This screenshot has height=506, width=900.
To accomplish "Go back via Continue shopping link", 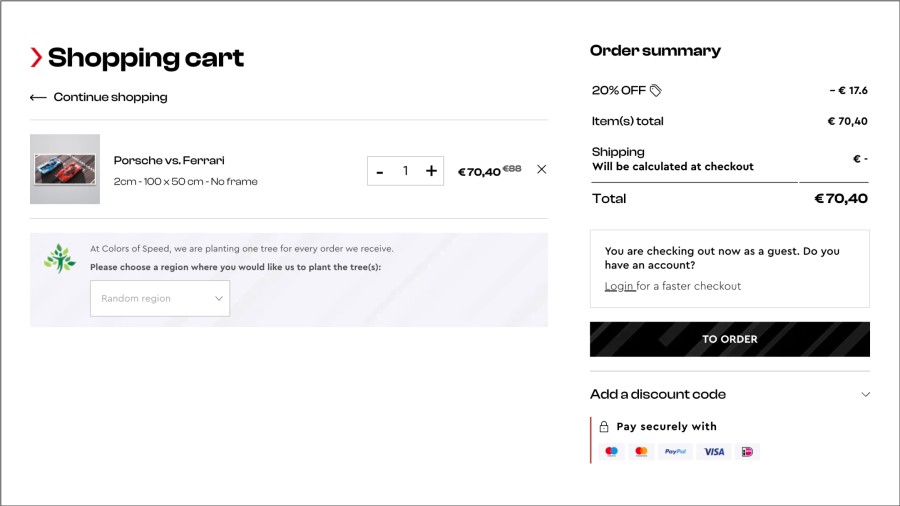I will pyautogui.click(x=99, y=97).
